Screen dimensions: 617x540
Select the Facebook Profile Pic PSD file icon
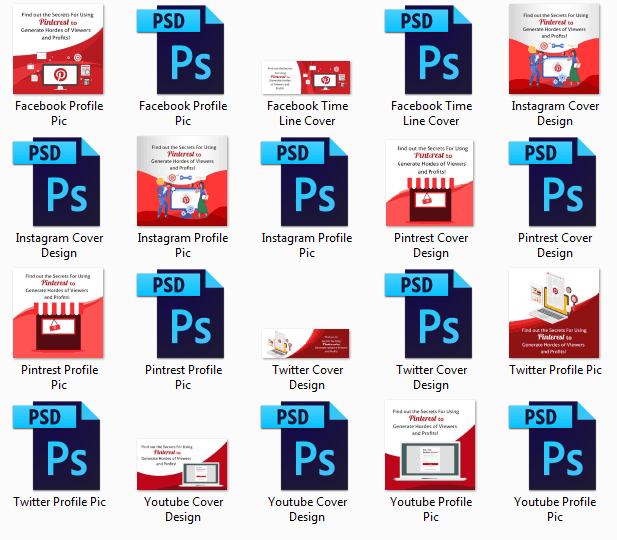(181, 50)
